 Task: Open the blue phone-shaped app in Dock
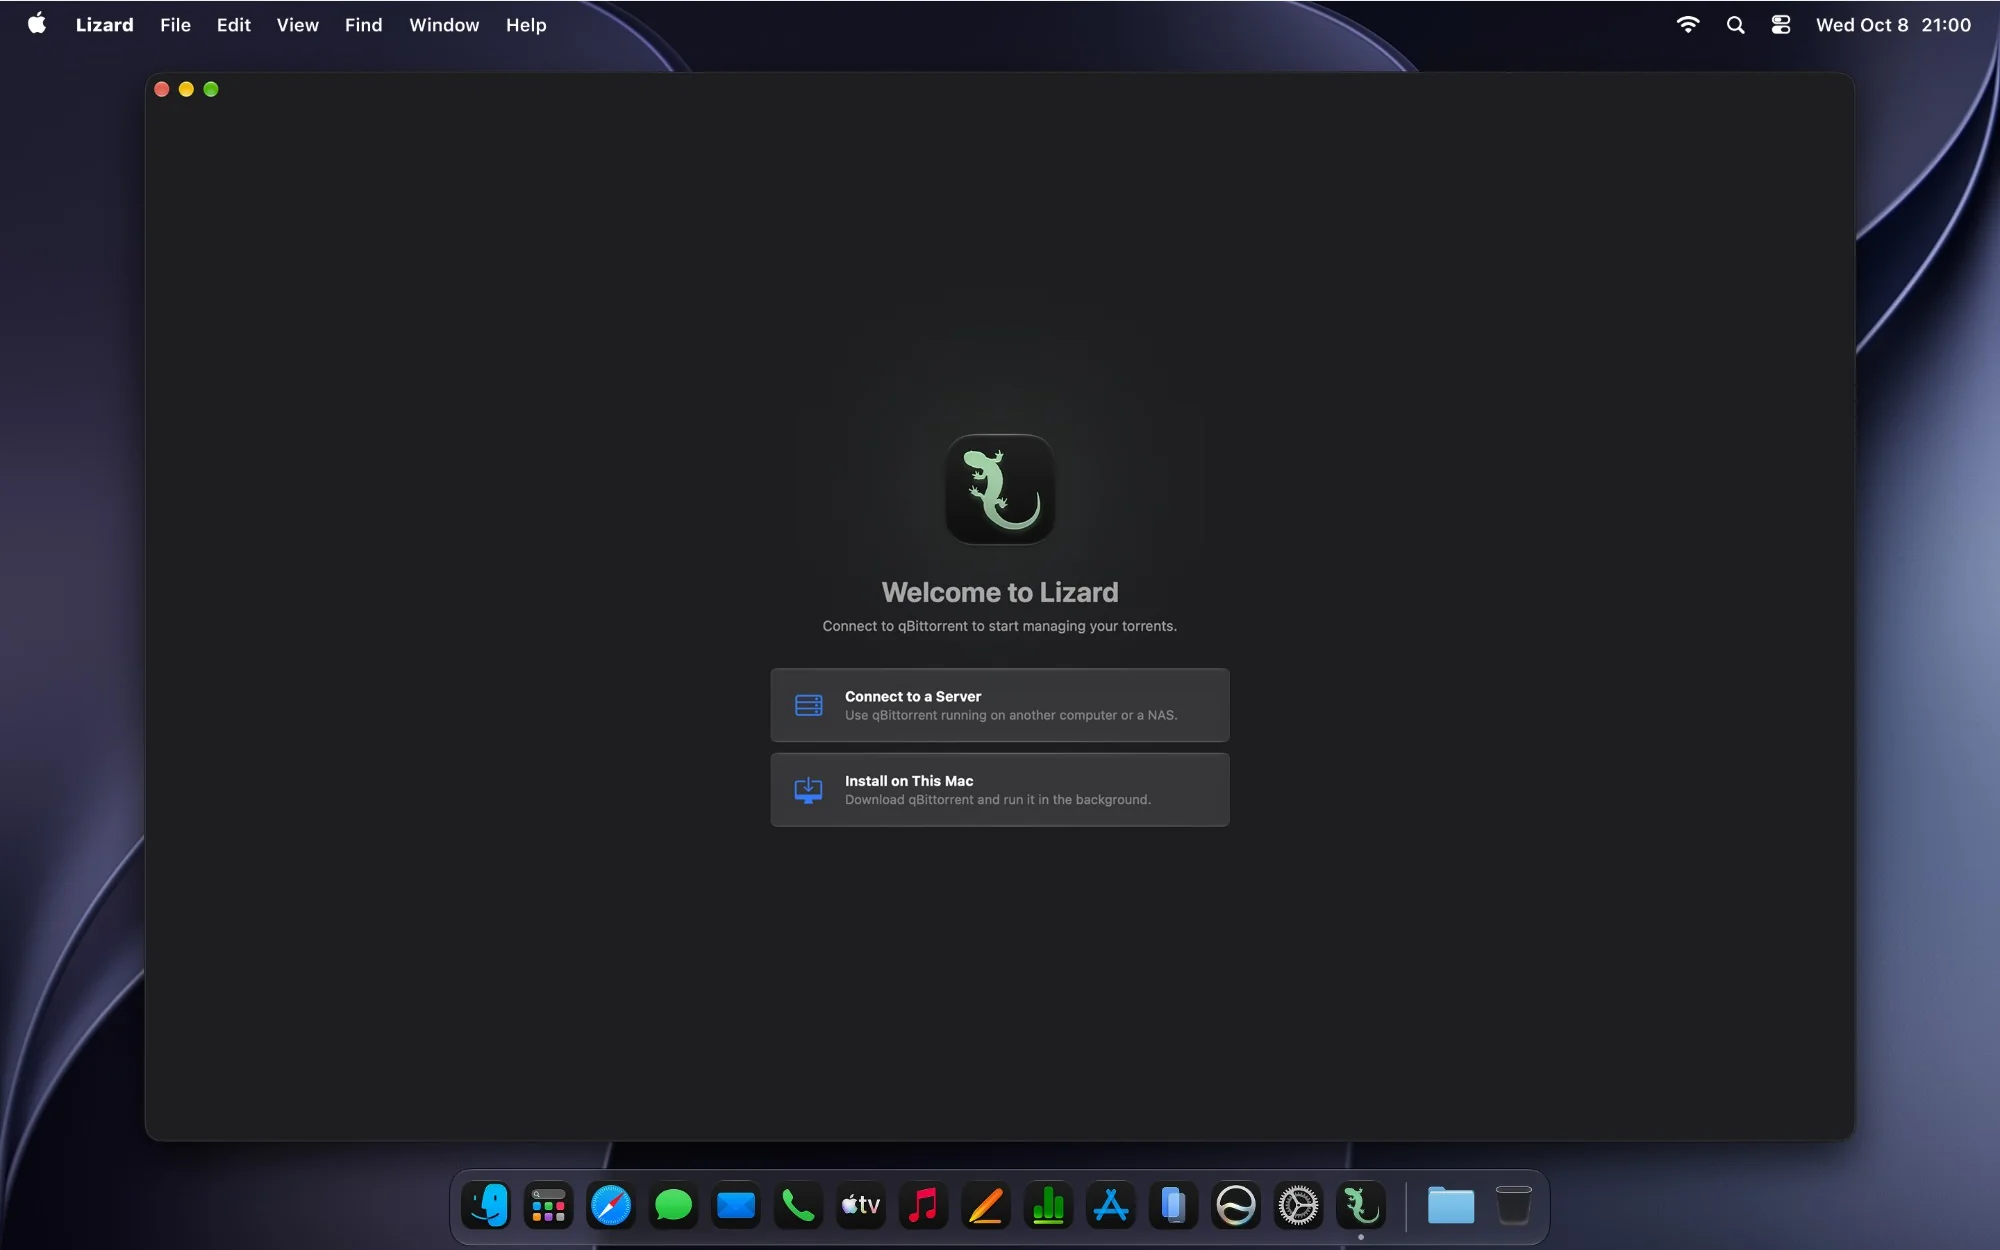tap(1173, 1206)
